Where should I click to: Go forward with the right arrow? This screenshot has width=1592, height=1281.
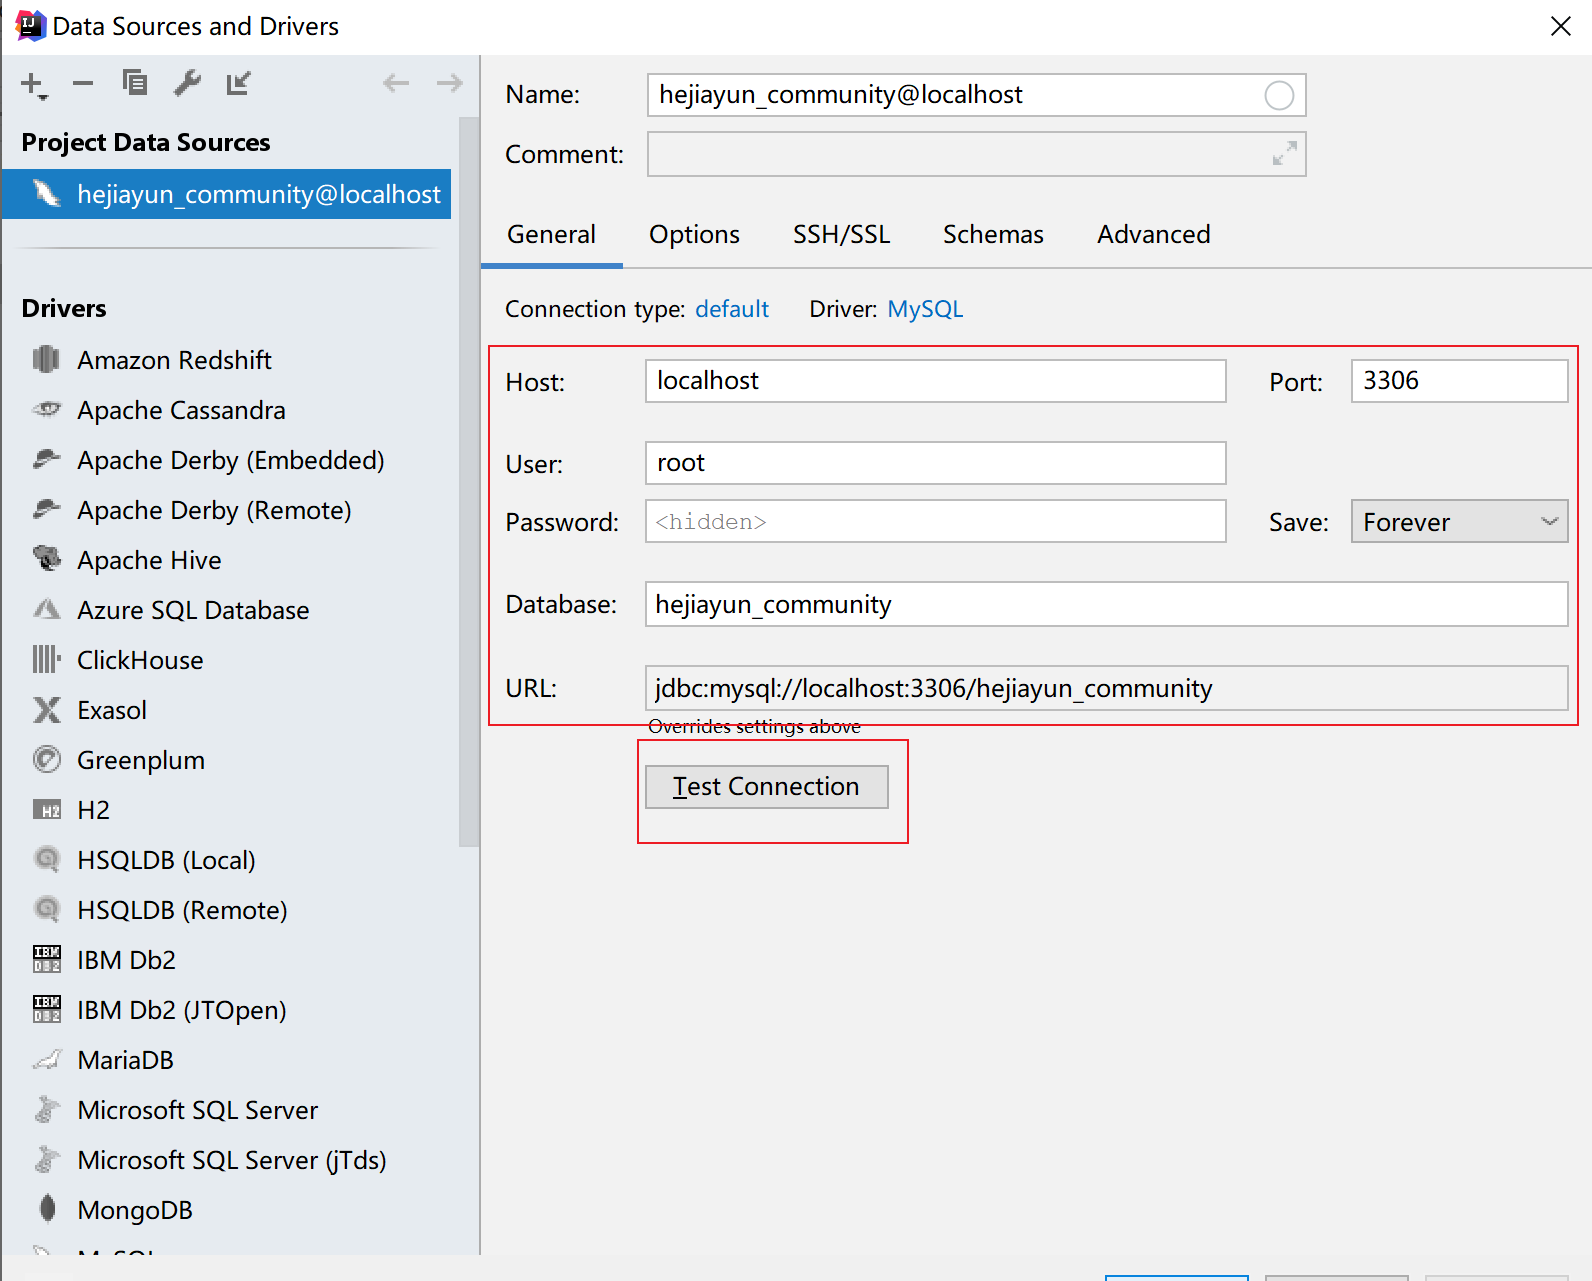point(450,83)
